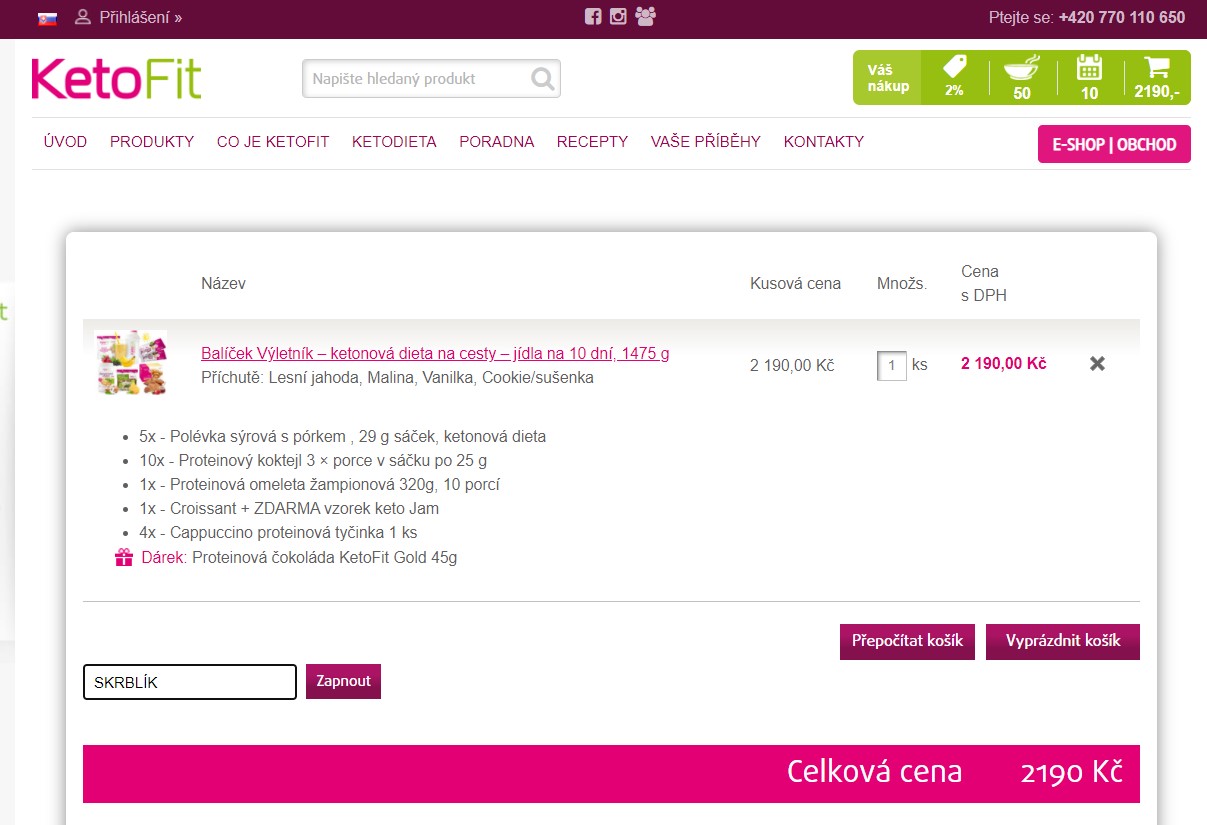Click the calendar icon showing 10
Screen dimensions: 1207x825
pos(1089,78)
